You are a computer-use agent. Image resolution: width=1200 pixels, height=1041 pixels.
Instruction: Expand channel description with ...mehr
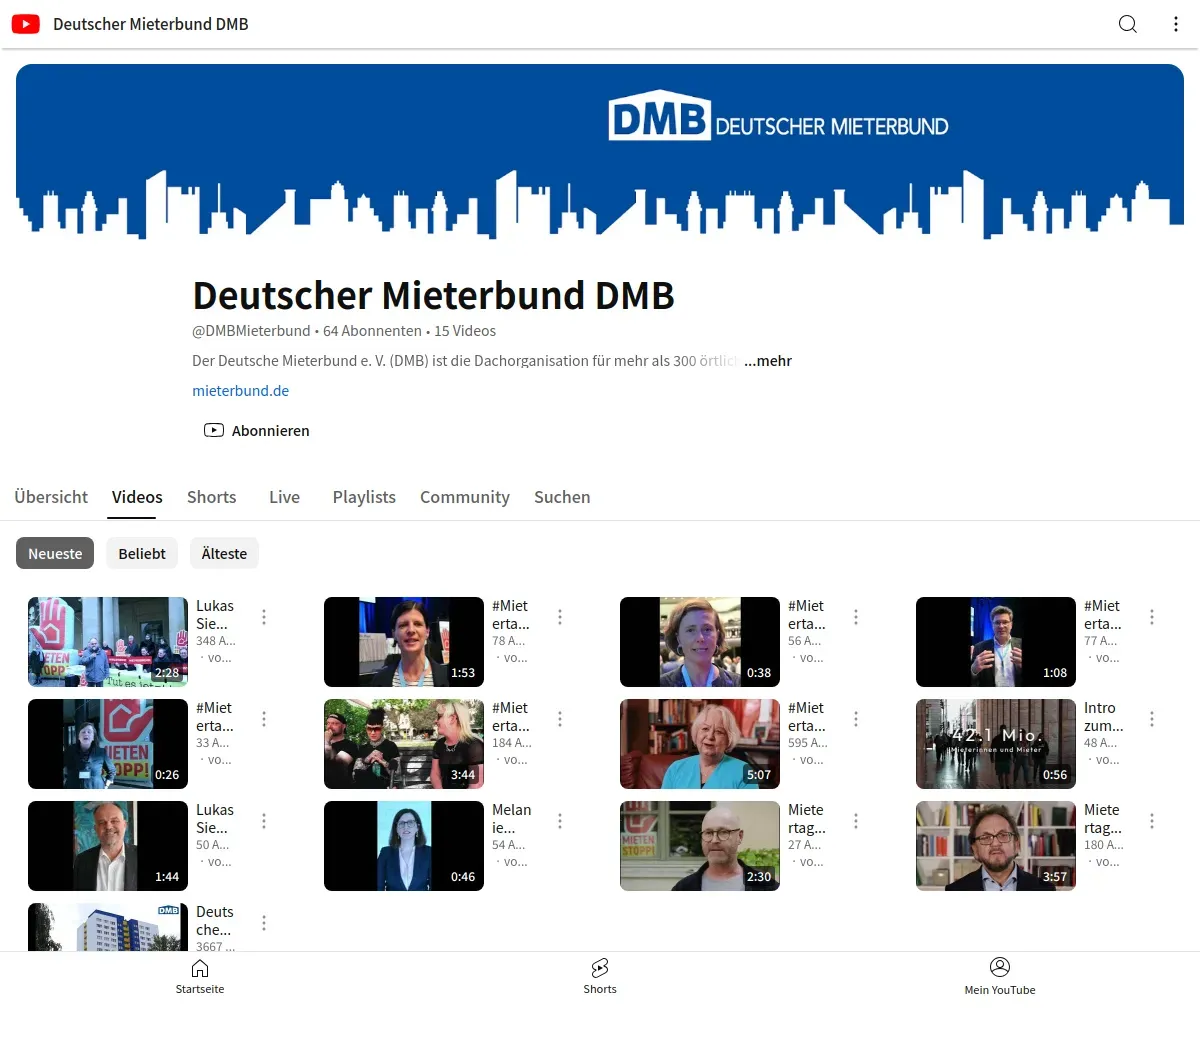click(768, 361)
